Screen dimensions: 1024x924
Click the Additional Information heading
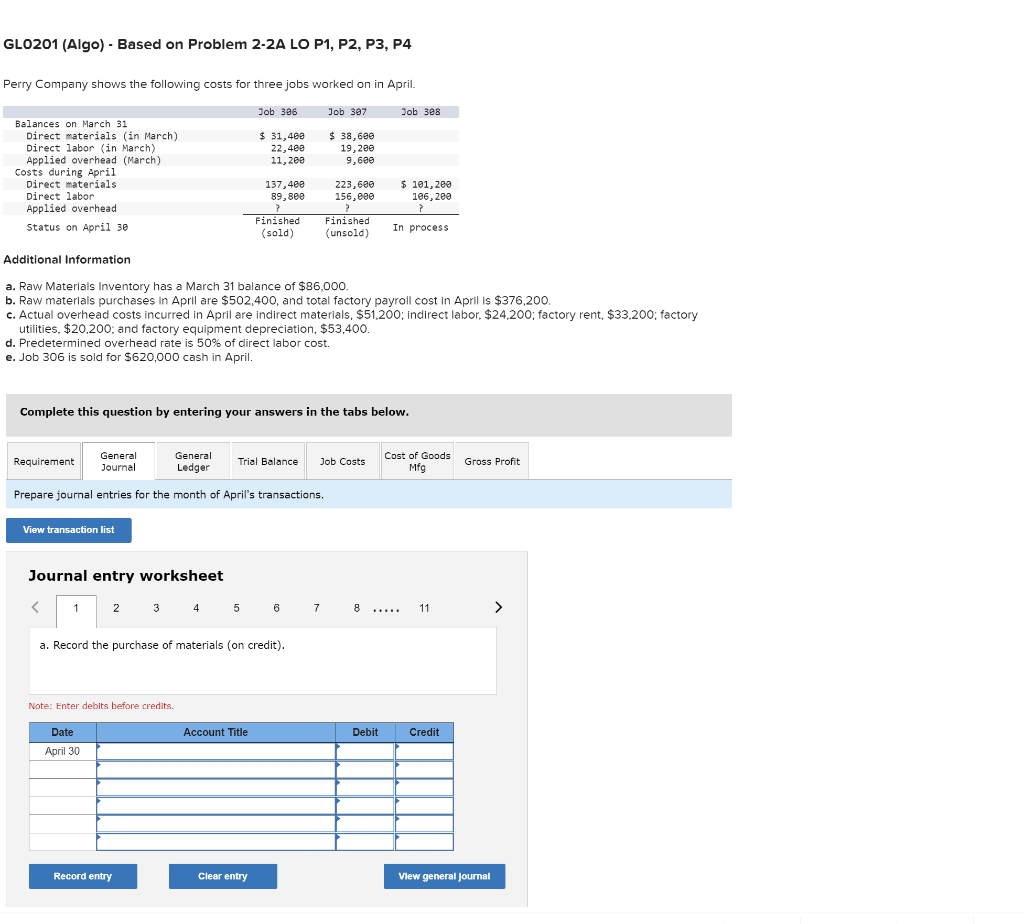67,260
